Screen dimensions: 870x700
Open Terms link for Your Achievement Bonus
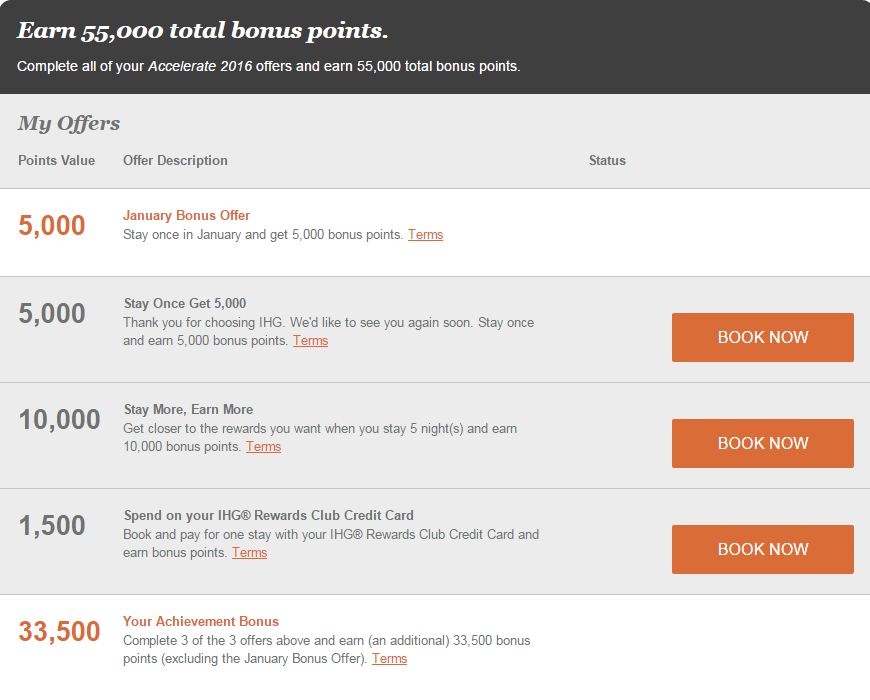(389, 659)
